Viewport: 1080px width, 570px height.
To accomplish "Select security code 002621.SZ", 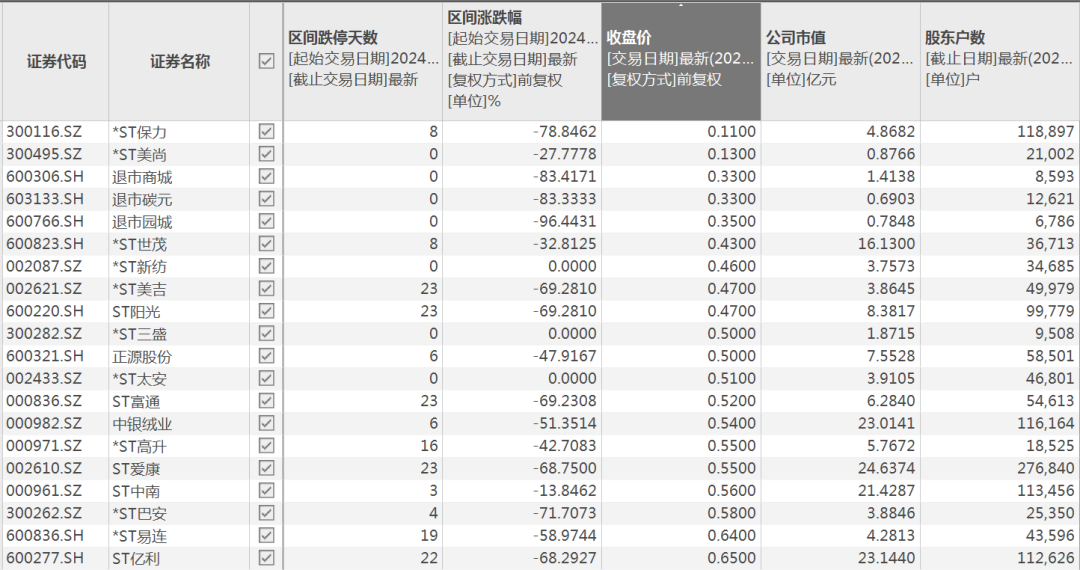I will (44, 288).
